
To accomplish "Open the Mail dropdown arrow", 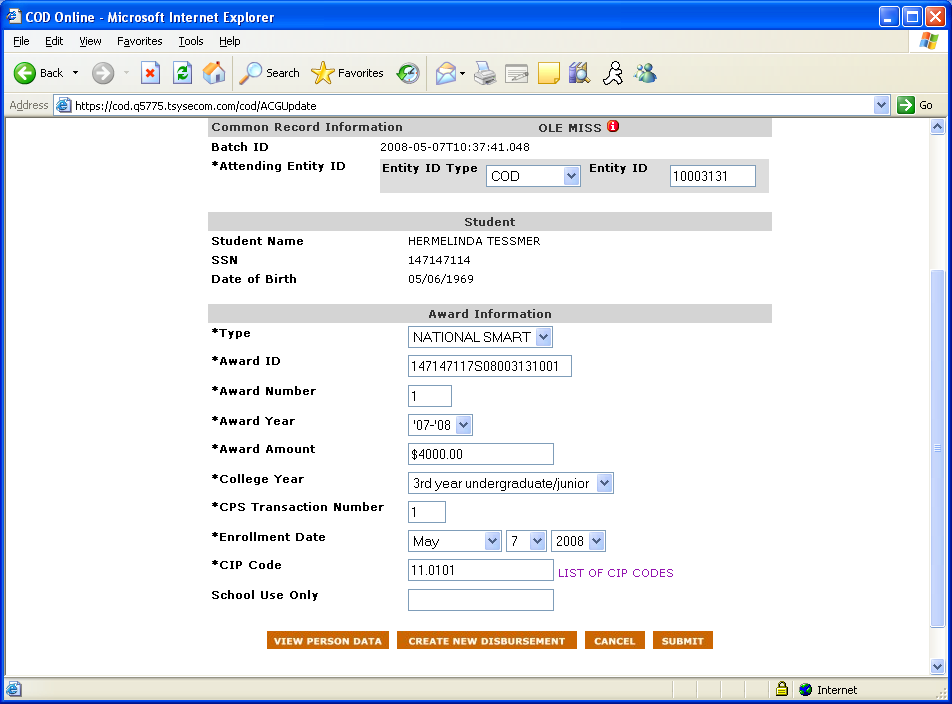I will (x=463, y=73).
